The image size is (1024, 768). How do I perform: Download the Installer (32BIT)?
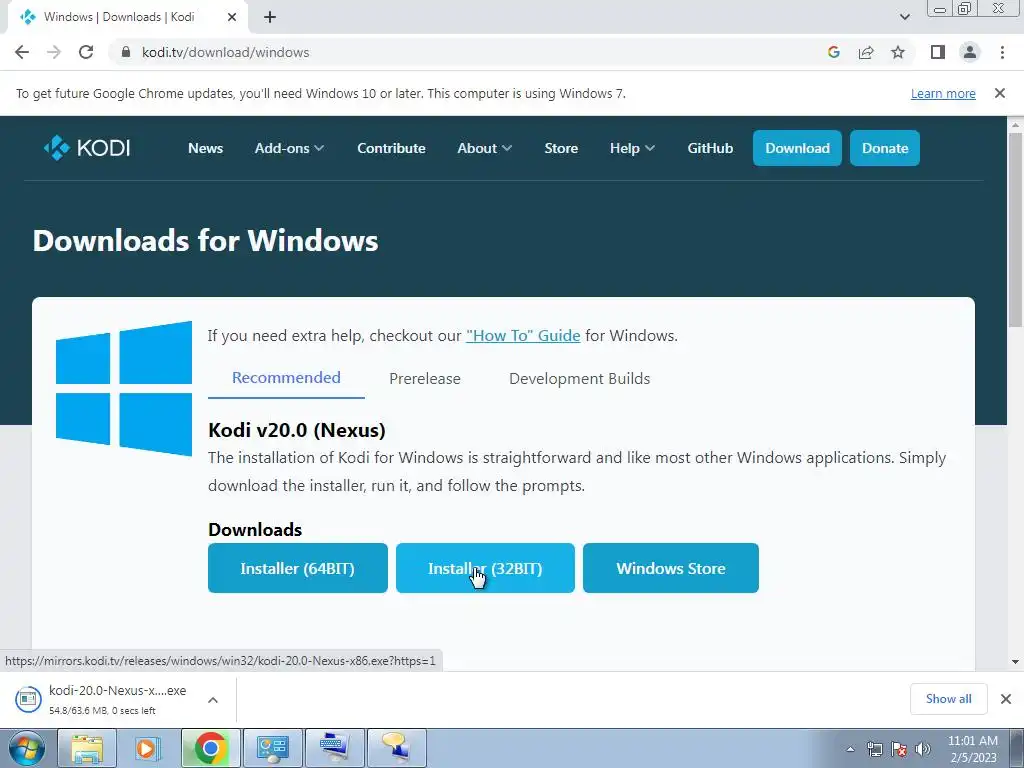[485, 568]
